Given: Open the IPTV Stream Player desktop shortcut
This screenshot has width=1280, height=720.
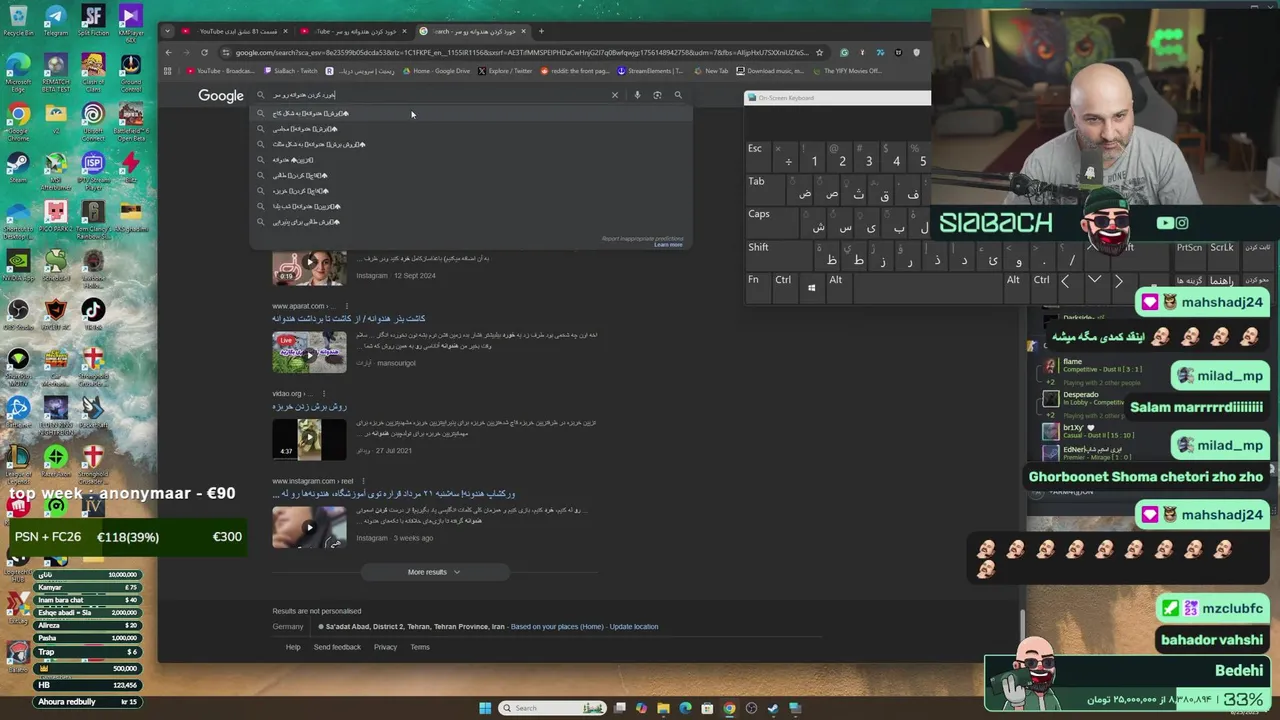Looking at the screenshot, I should point(93,170).
